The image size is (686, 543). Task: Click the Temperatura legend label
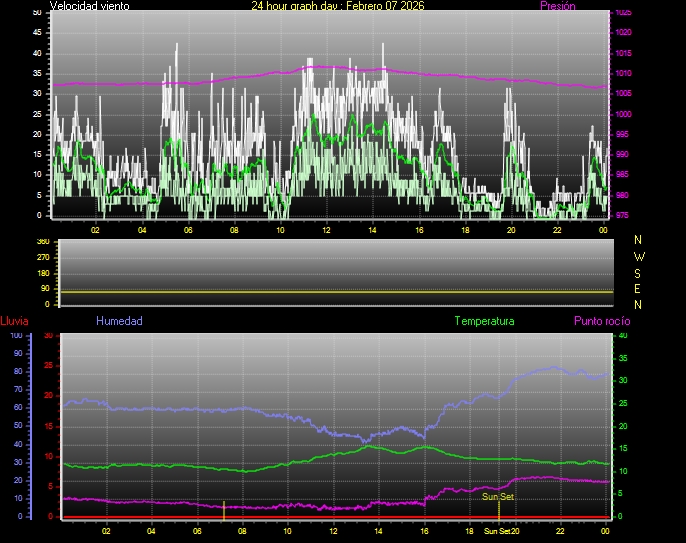pos(484,321)
